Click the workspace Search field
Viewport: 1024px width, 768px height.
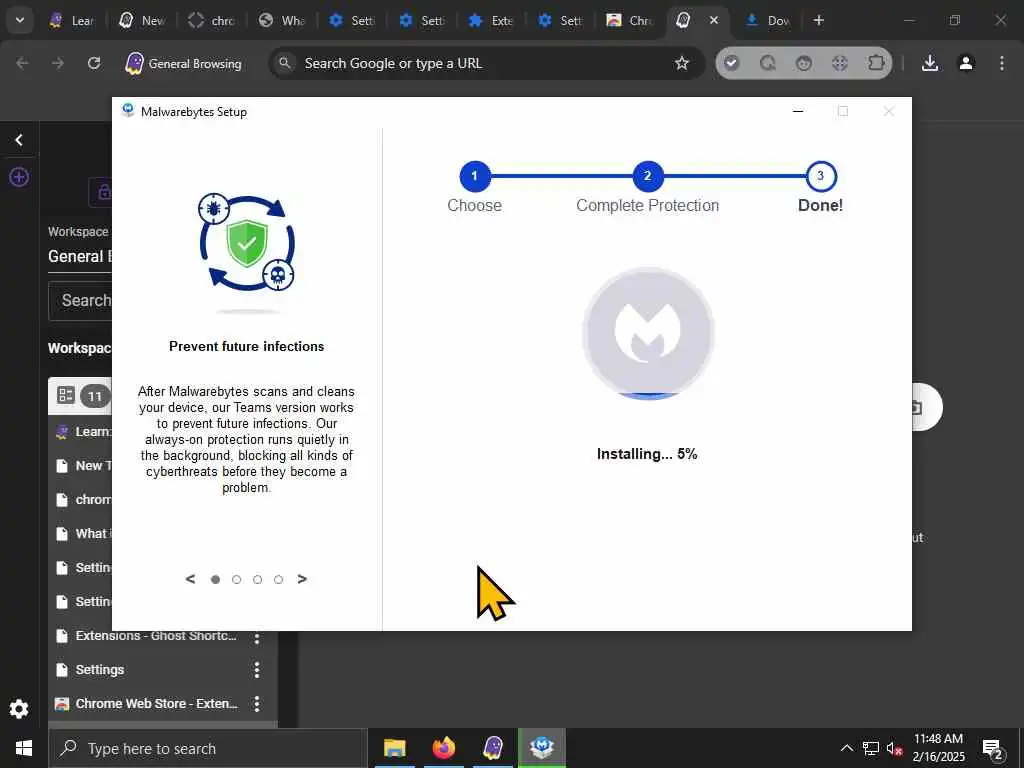click(80, 300)
